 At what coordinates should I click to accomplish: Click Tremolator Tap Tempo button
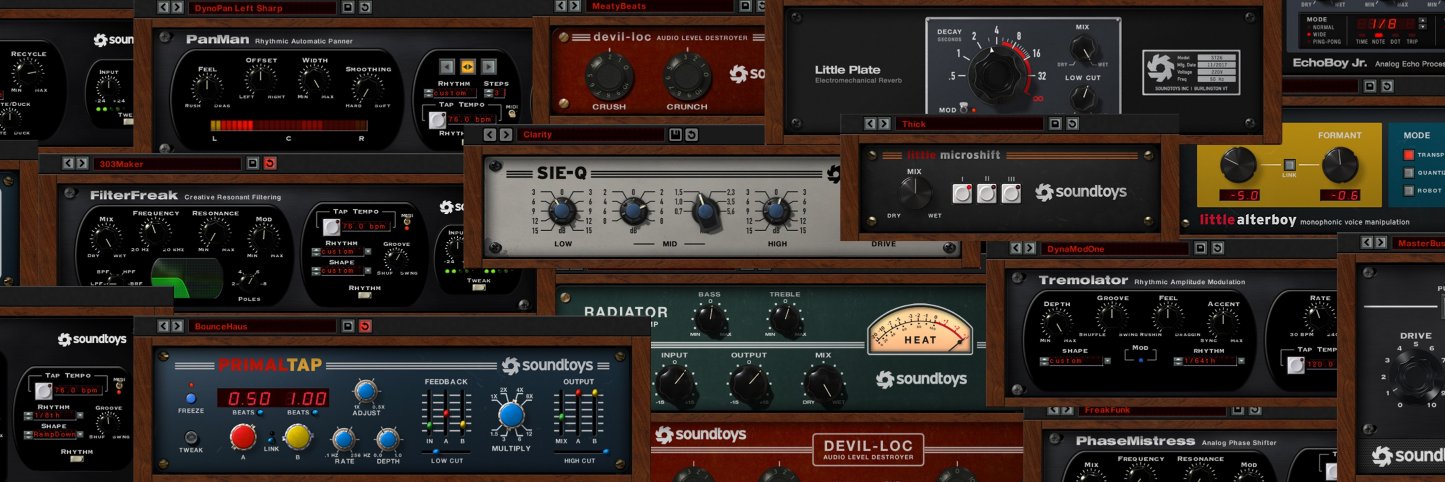tap(1295, 365)
